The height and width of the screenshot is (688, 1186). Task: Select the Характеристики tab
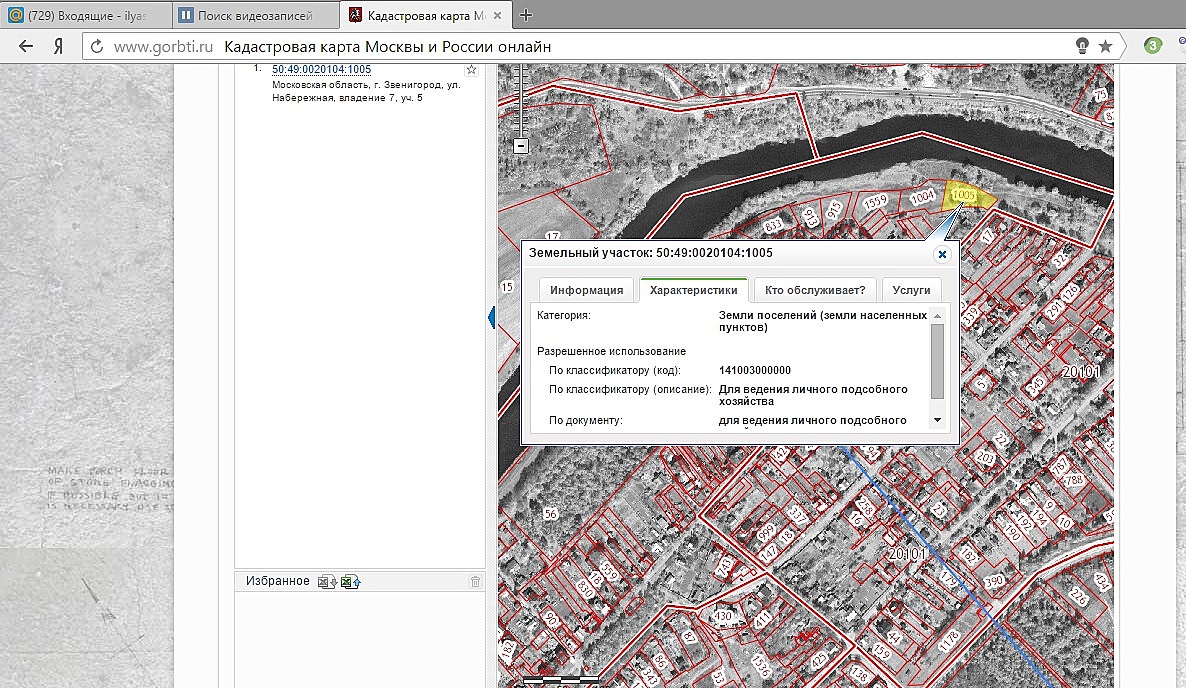click(693, 290)
